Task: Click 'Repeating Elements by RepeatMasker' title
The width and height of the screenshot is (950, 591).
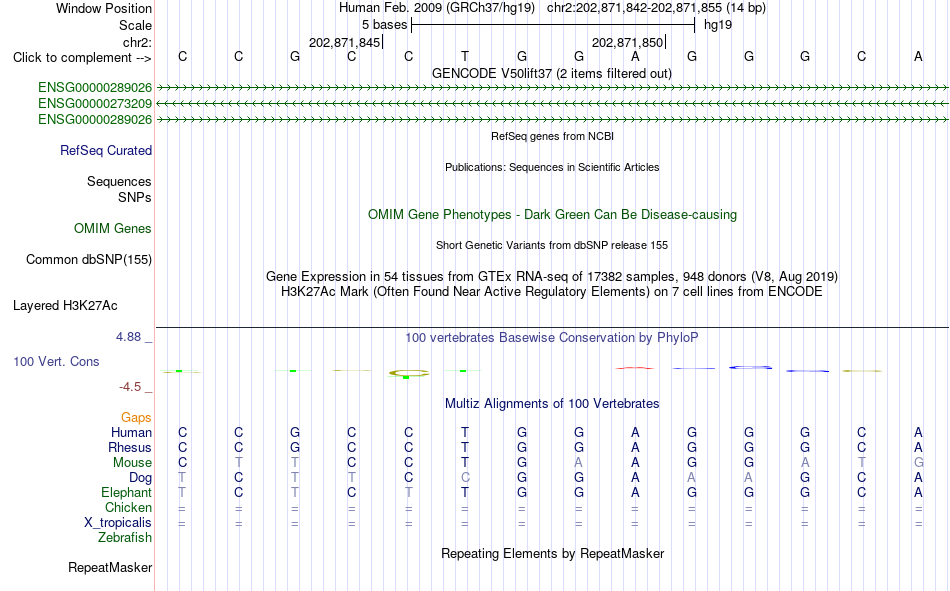Action: 553,553
